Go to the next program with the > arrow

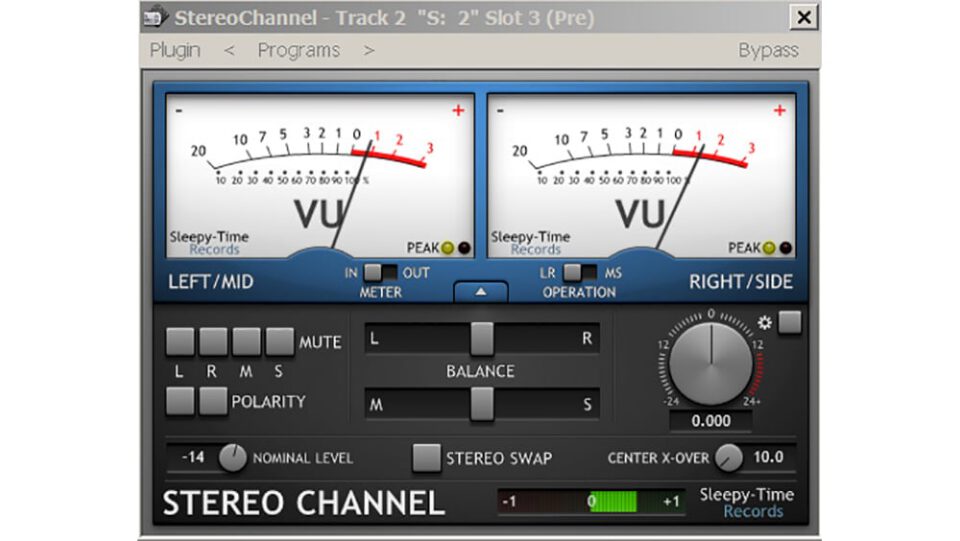pos(369,50)
